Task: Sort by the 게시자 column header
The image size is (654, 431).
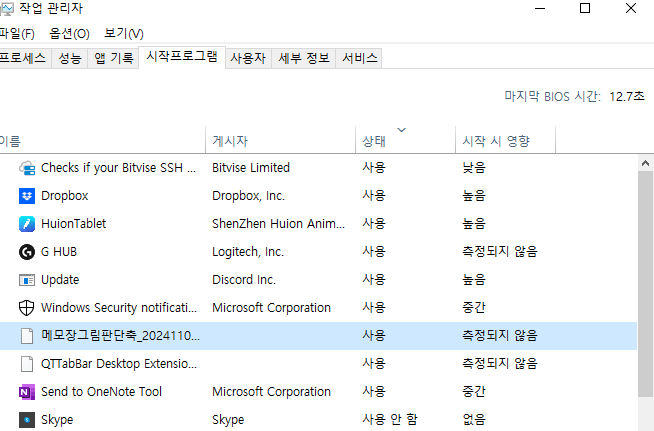Action: [x=280, y=140]
